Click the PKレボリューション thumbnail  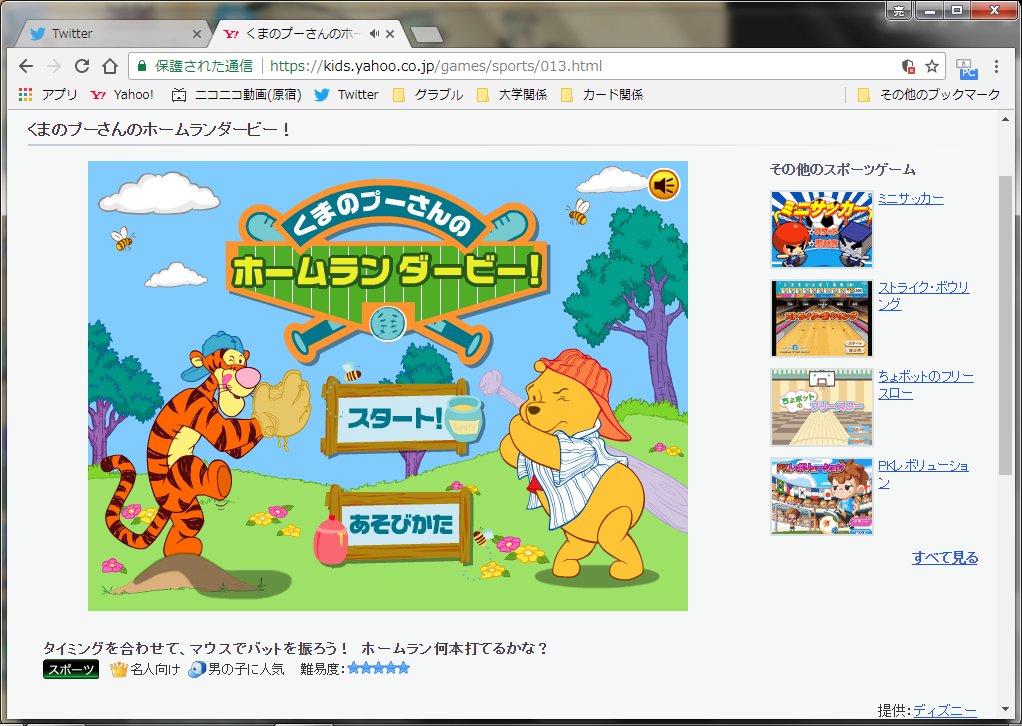tap(821, 496)
